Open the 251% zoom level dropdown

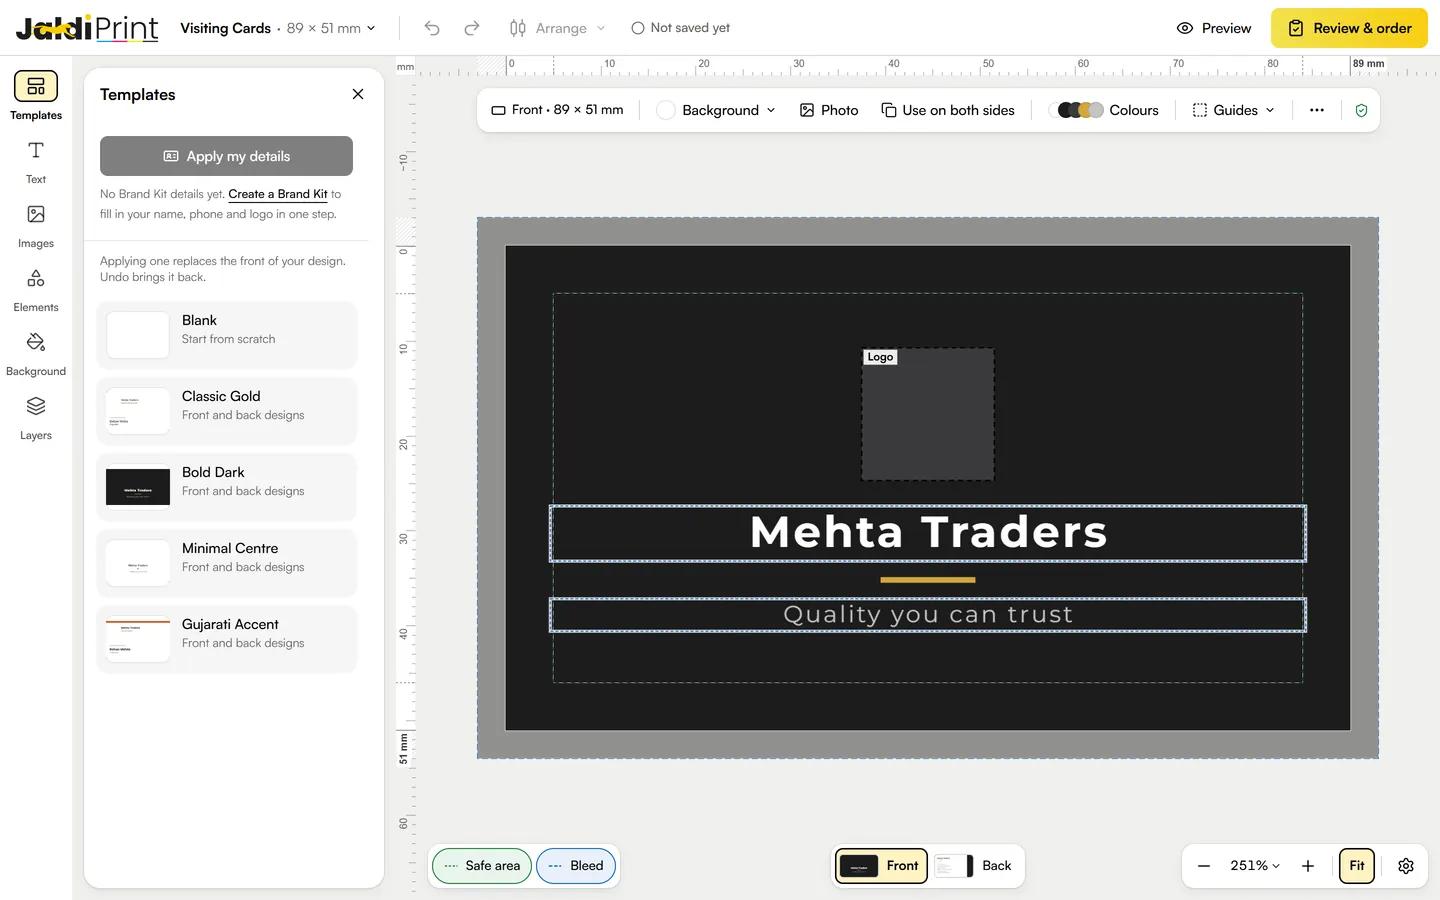click(x=1255, y=866)
